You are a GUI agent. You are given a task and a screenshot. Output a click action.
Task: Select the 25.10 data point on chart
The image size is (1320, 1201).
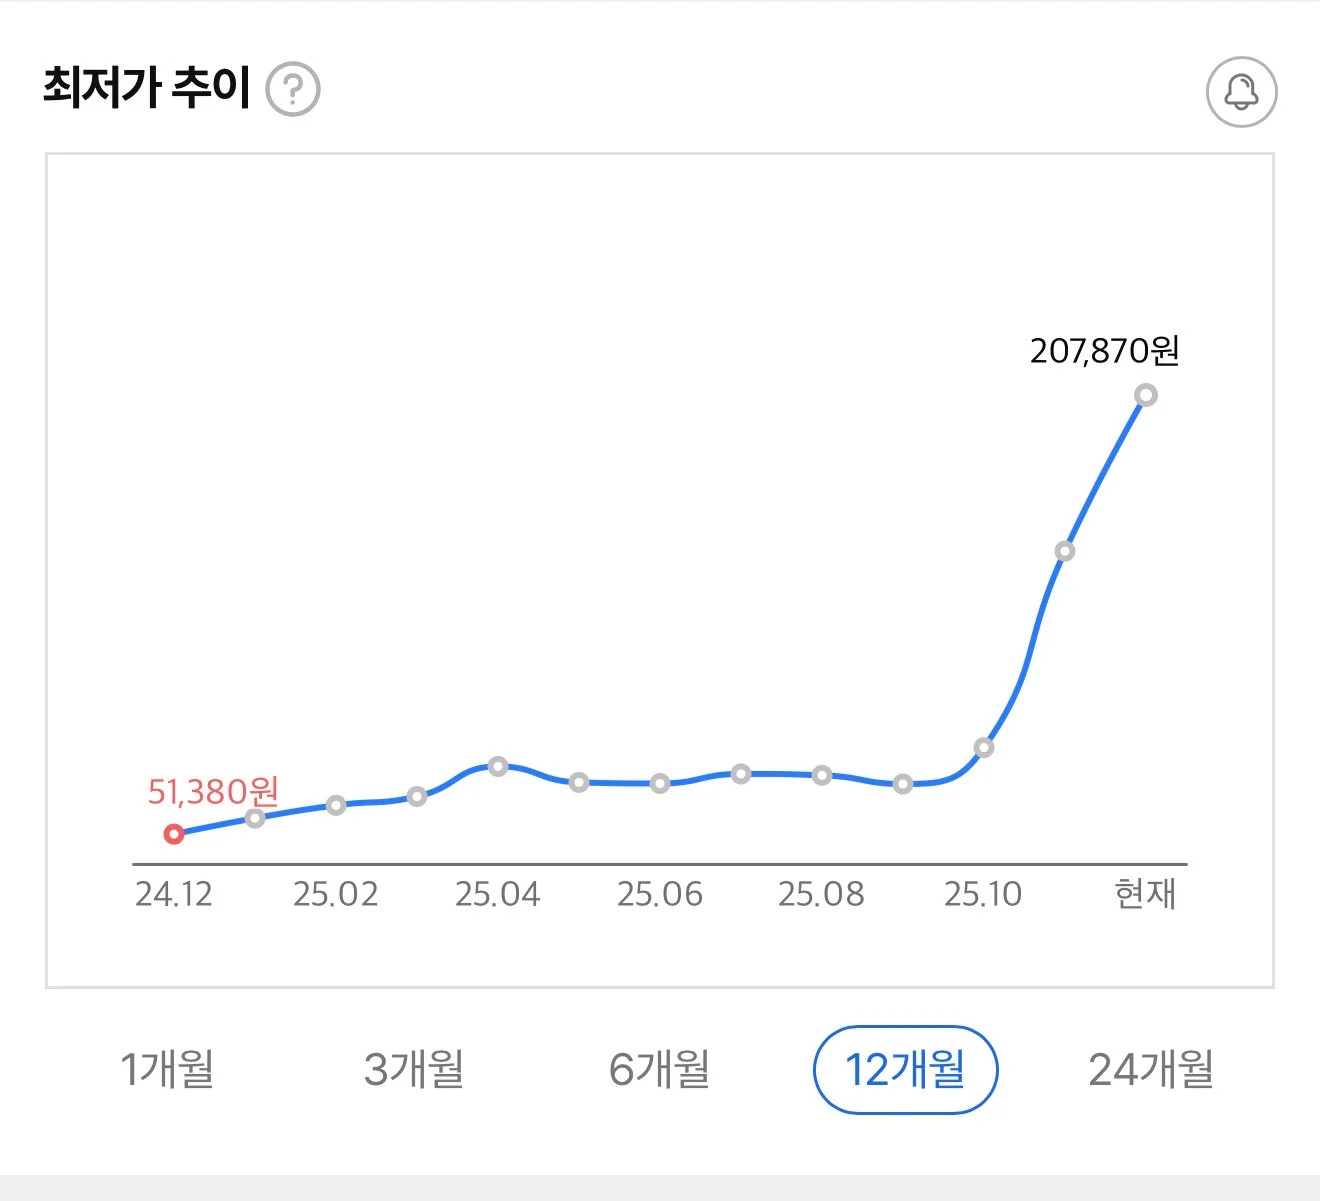(x=984, y=748)
